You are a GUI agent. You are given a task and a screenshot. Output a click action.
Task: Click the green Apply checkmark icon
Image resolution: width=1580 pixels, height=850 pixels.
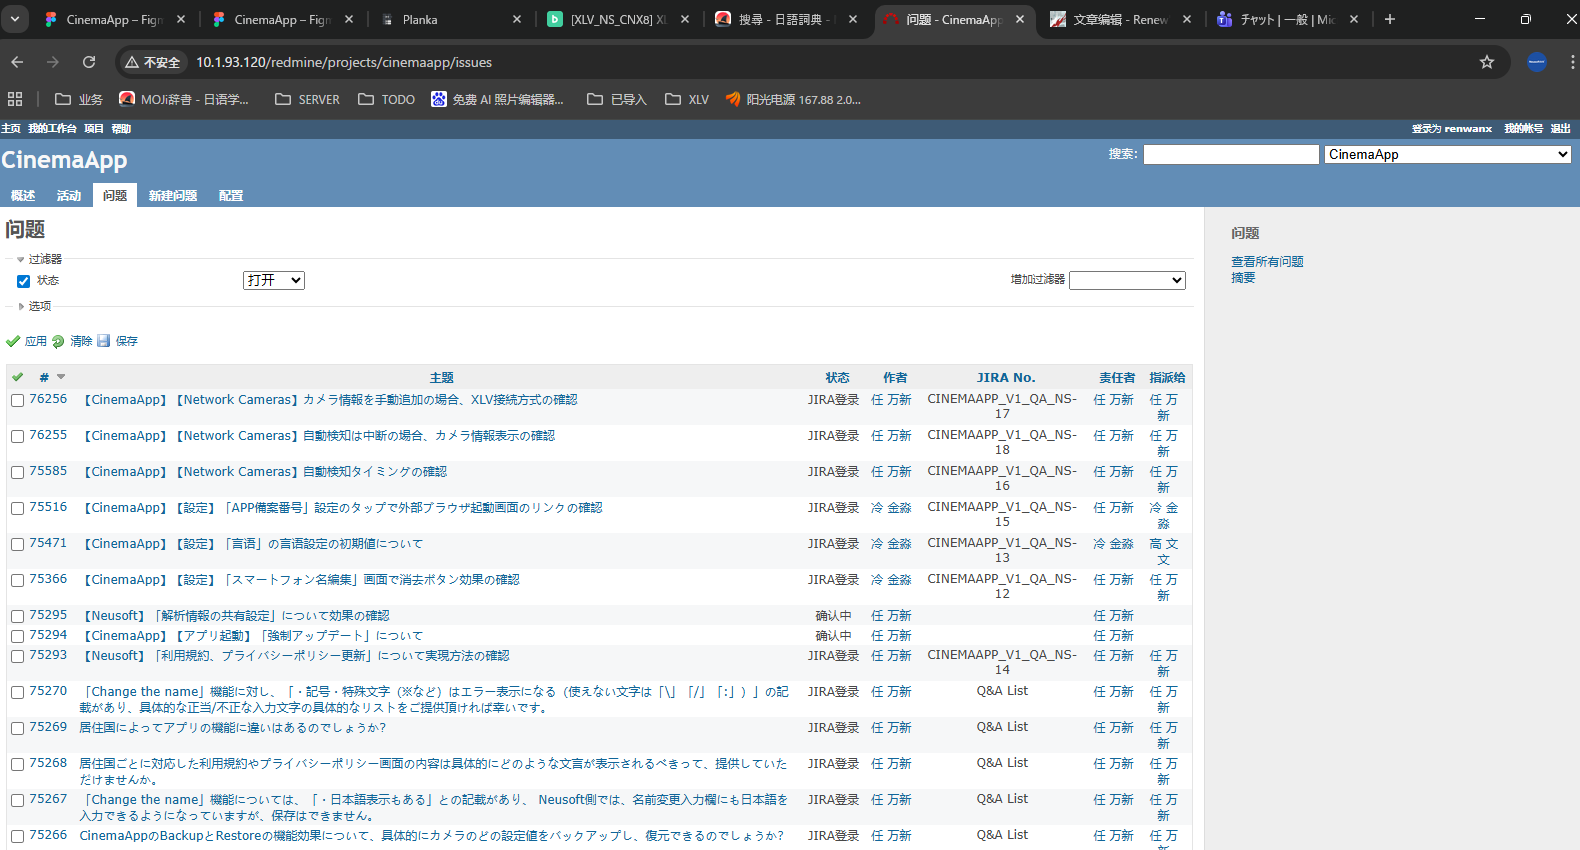pyautogui.click(x=13, y=341)
